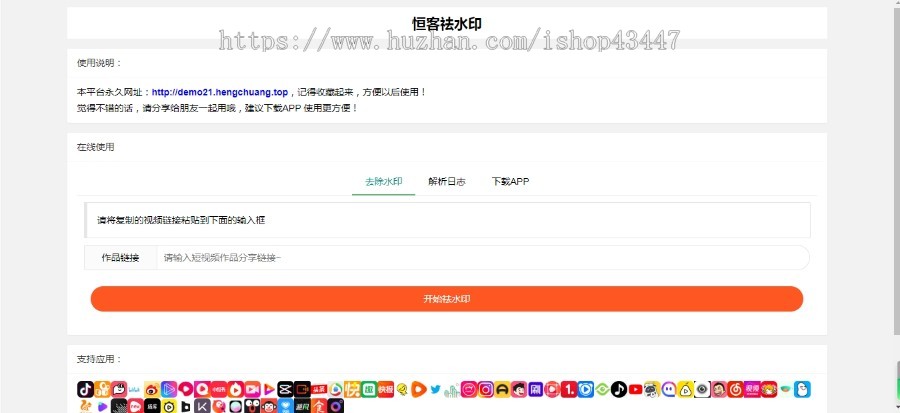The image size is (900, 413).
Task: Click the blue clock play icon
Action: 585,389
